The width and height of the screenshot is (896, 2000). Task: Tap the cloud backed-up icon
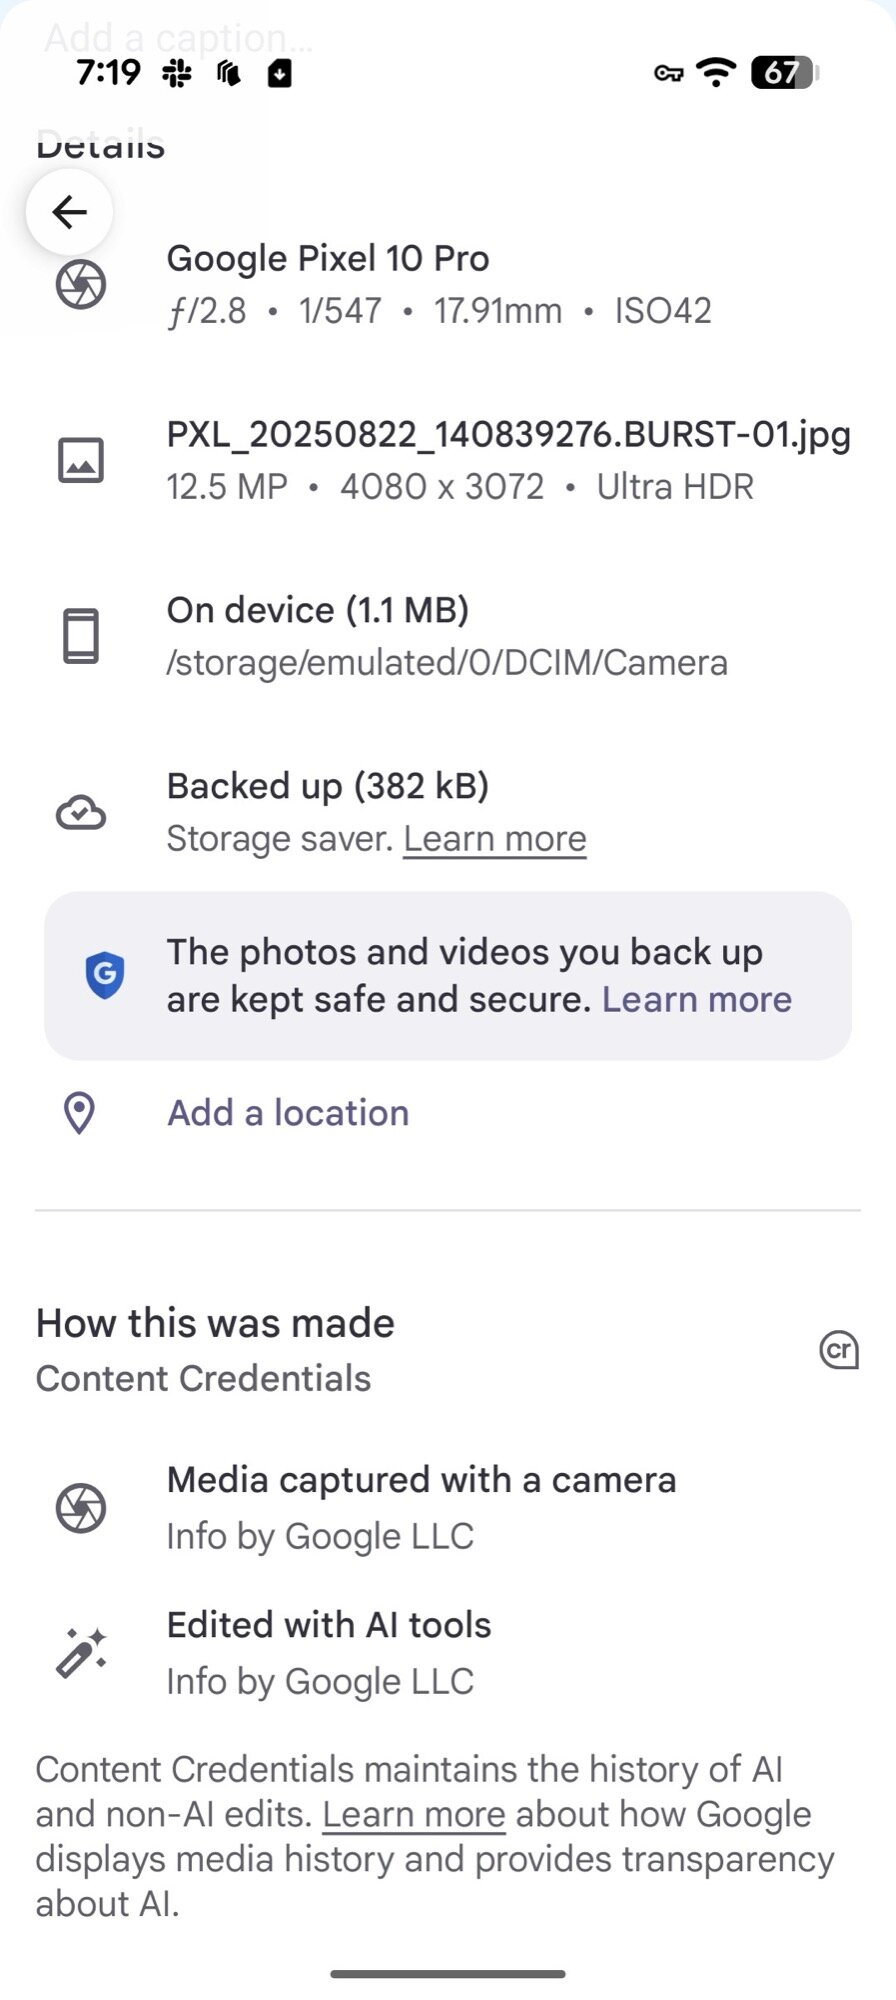[x=81, y=813]
